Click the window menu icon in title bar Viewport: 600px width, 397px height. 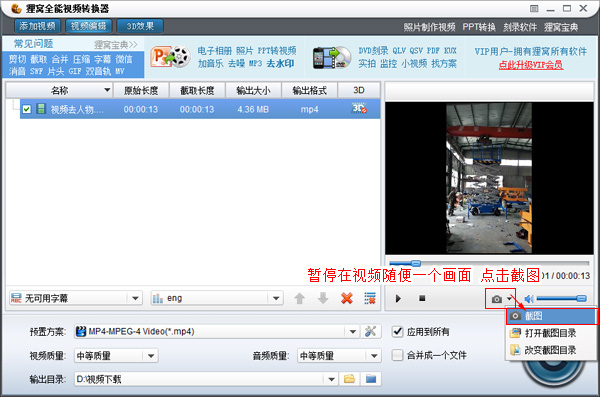pyautogui.click(x=534, y=8)
